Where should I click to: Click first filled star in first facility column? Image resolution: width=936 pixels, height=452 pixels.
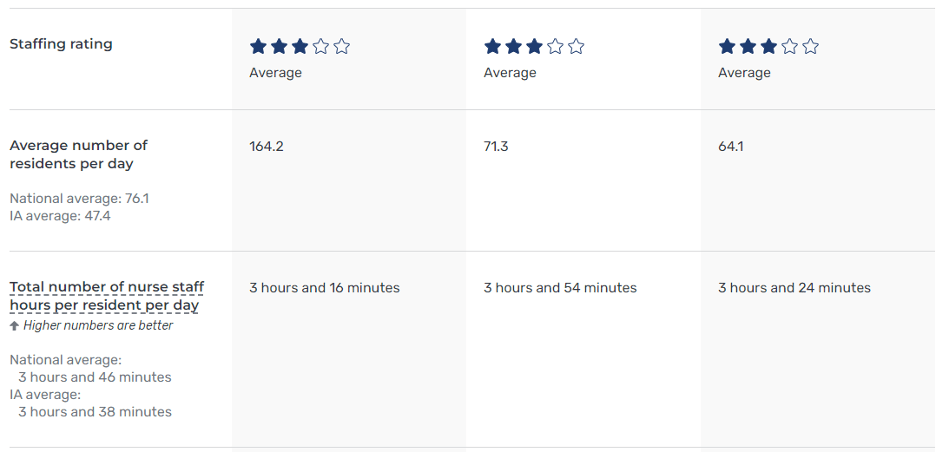258,46
